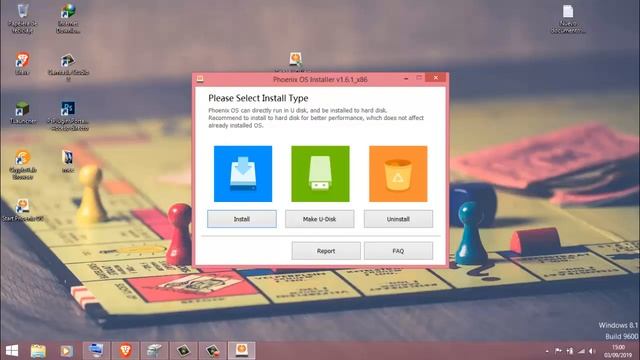The width and height of the screenshot is (640, 360).
Task: Open the FAQ button
Action: [398, 251]
